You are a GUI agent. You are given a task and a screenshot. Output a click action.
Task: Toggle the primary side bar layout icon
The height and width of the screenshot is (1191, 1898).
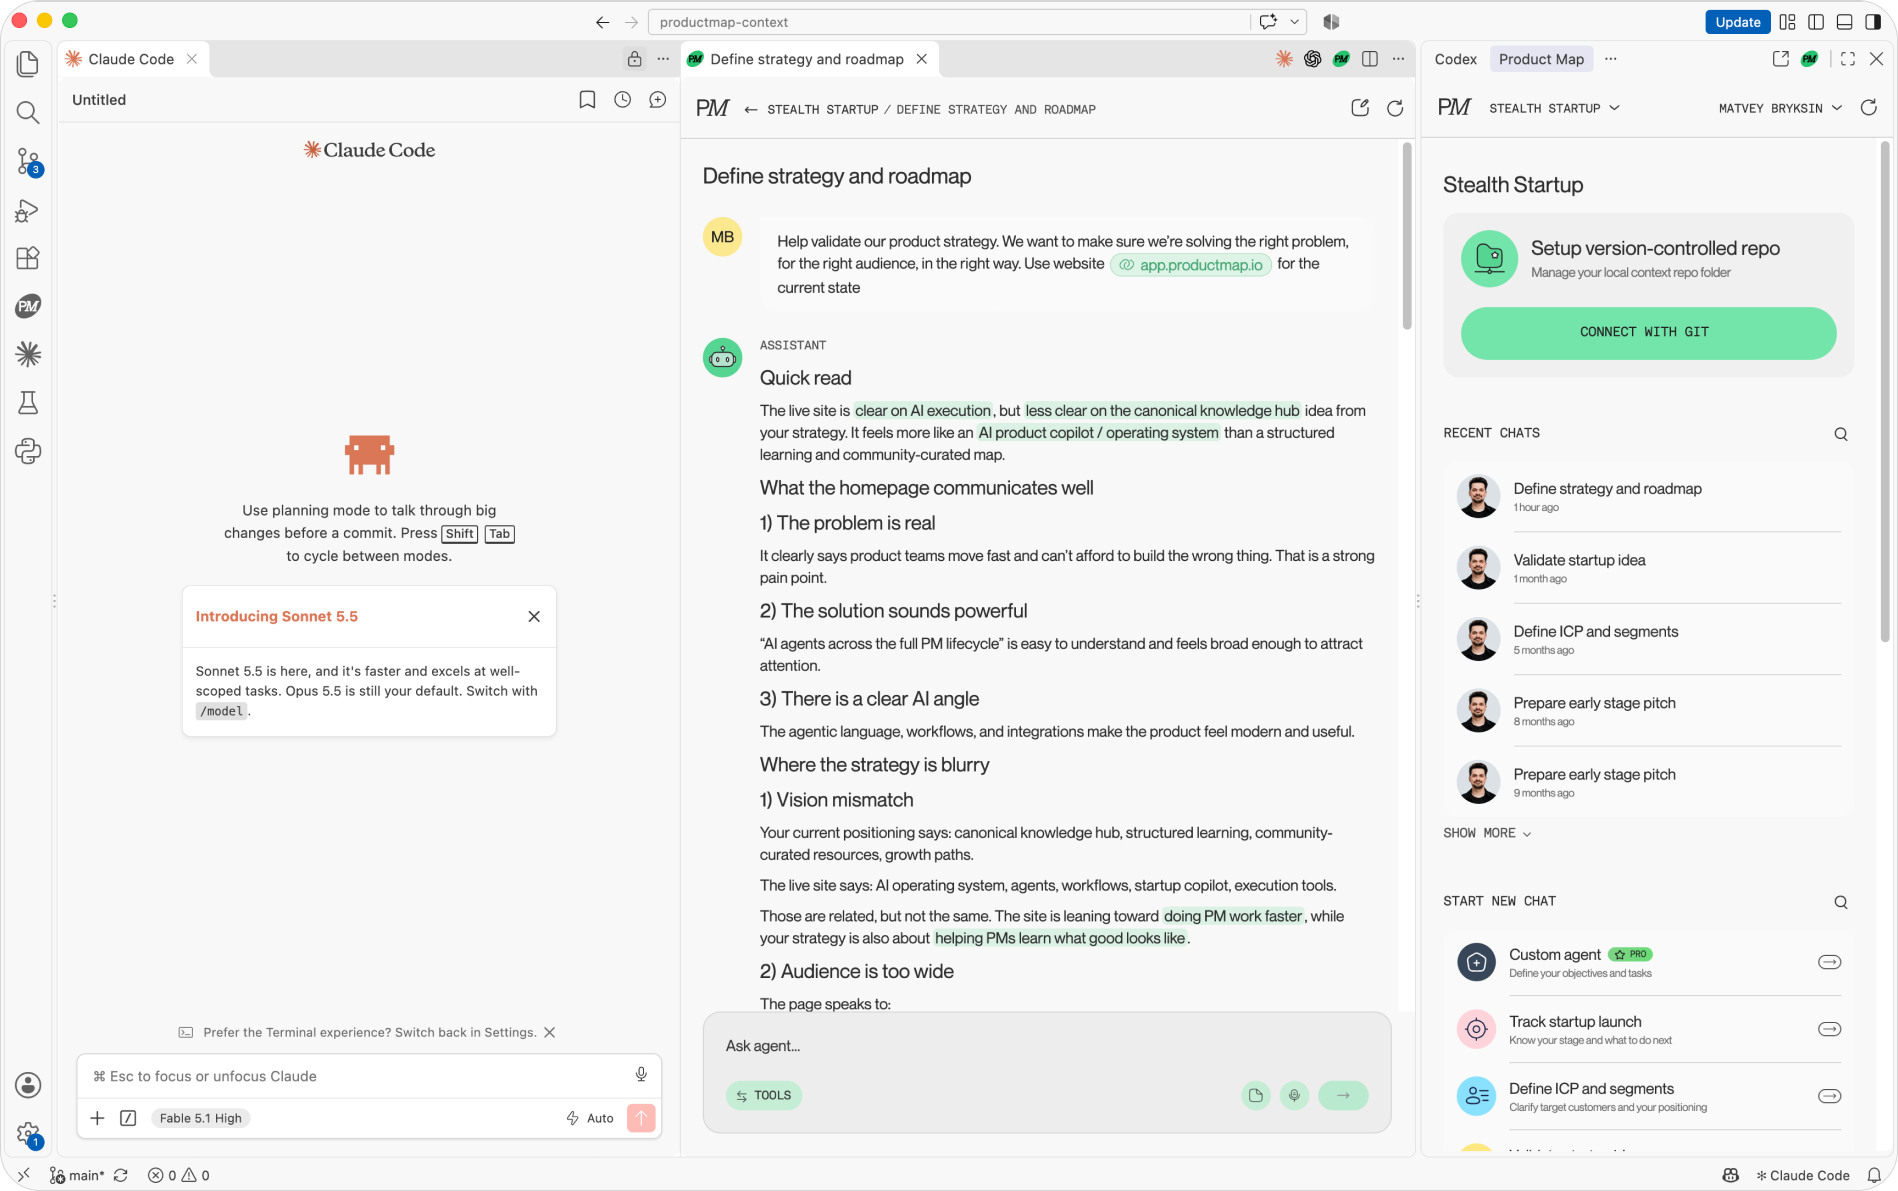1816,22
